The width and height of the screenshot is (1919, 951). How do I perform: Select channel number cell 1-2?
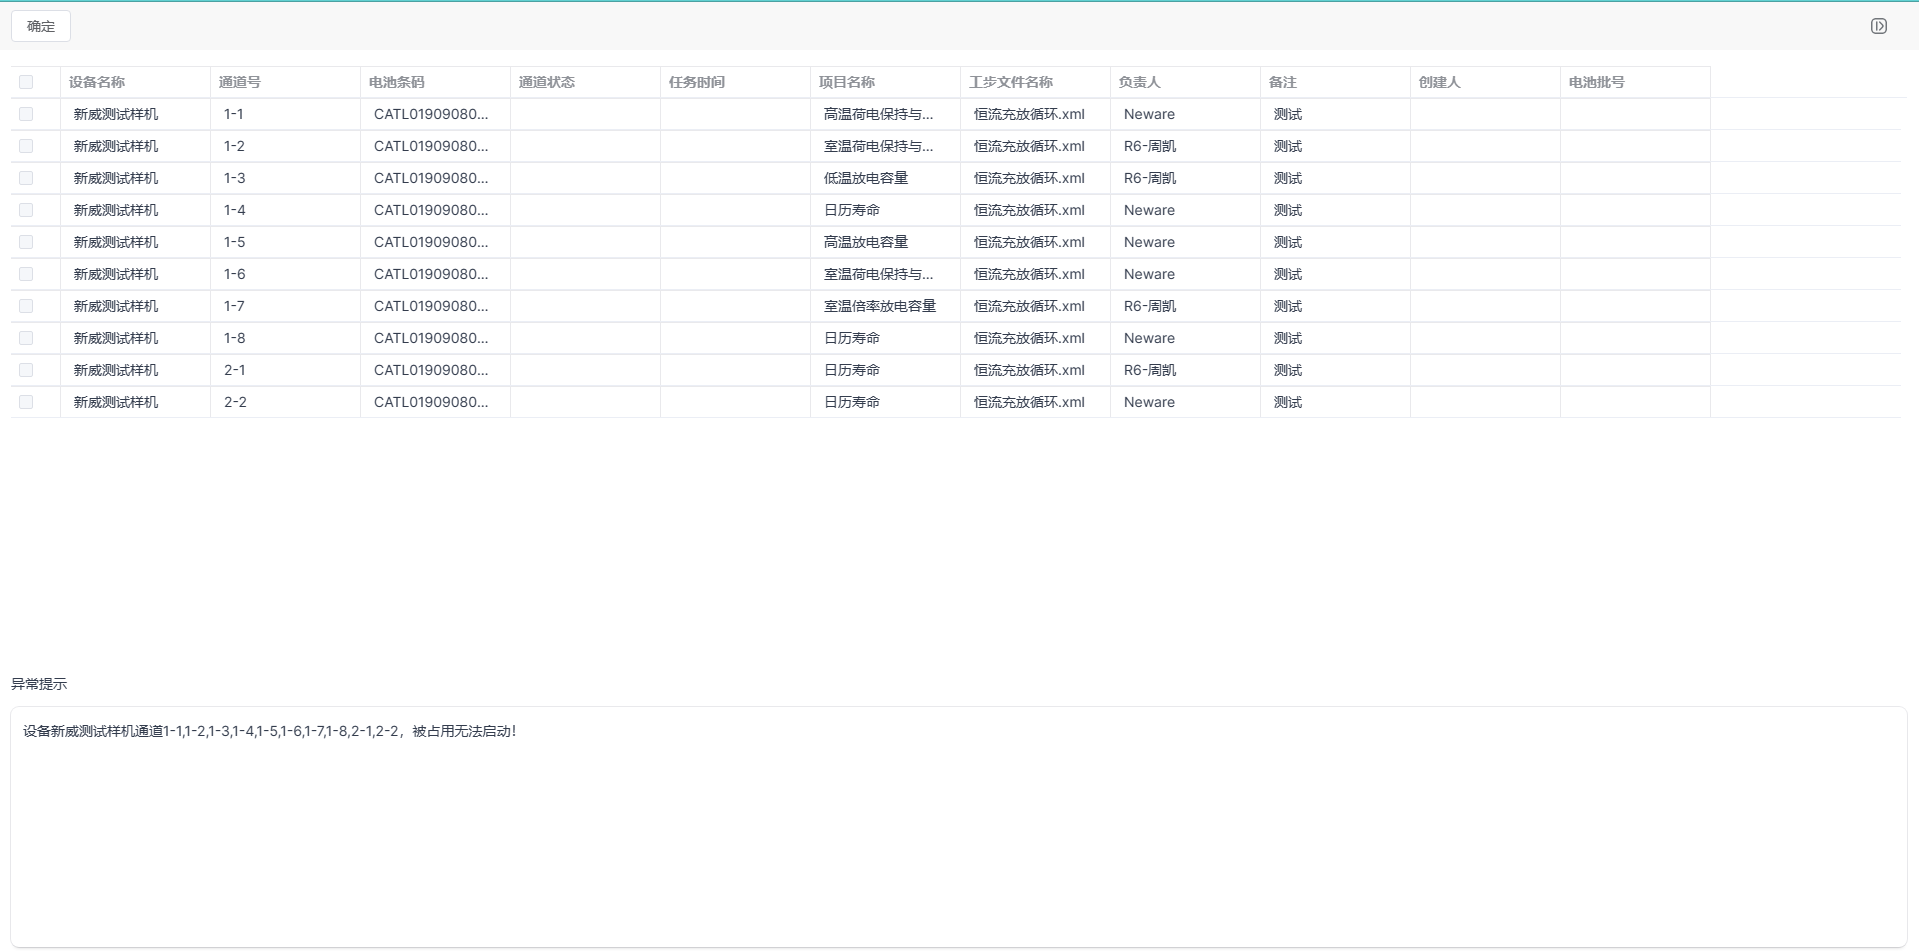[x=286, y=146]
